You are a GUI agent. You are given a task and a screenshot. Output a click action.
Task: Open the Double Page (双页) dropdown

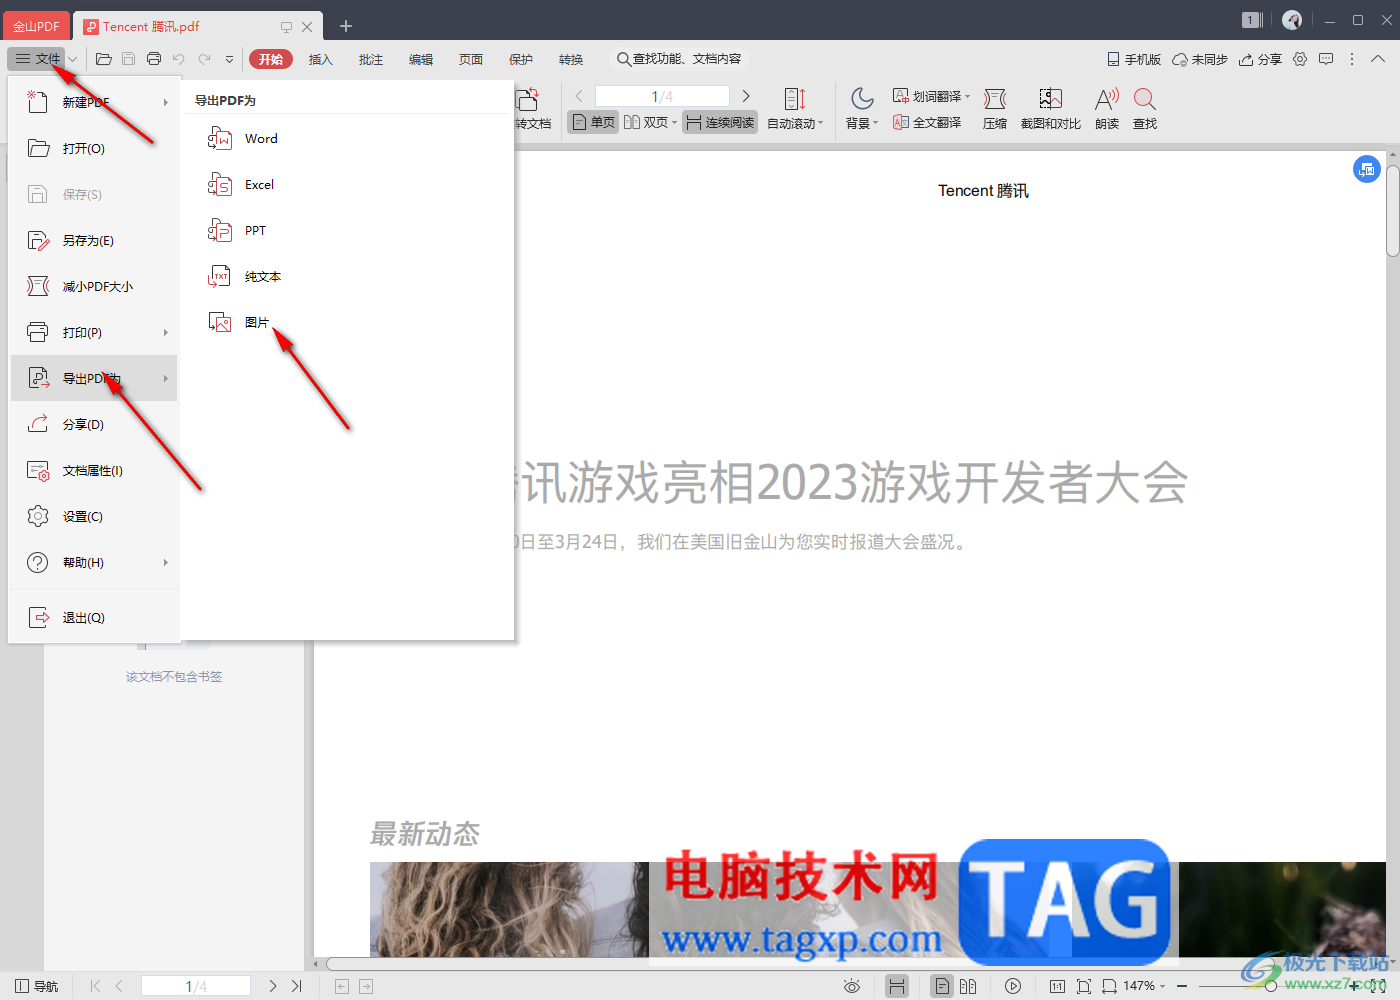pyautogui.click(x=674, y=123)
